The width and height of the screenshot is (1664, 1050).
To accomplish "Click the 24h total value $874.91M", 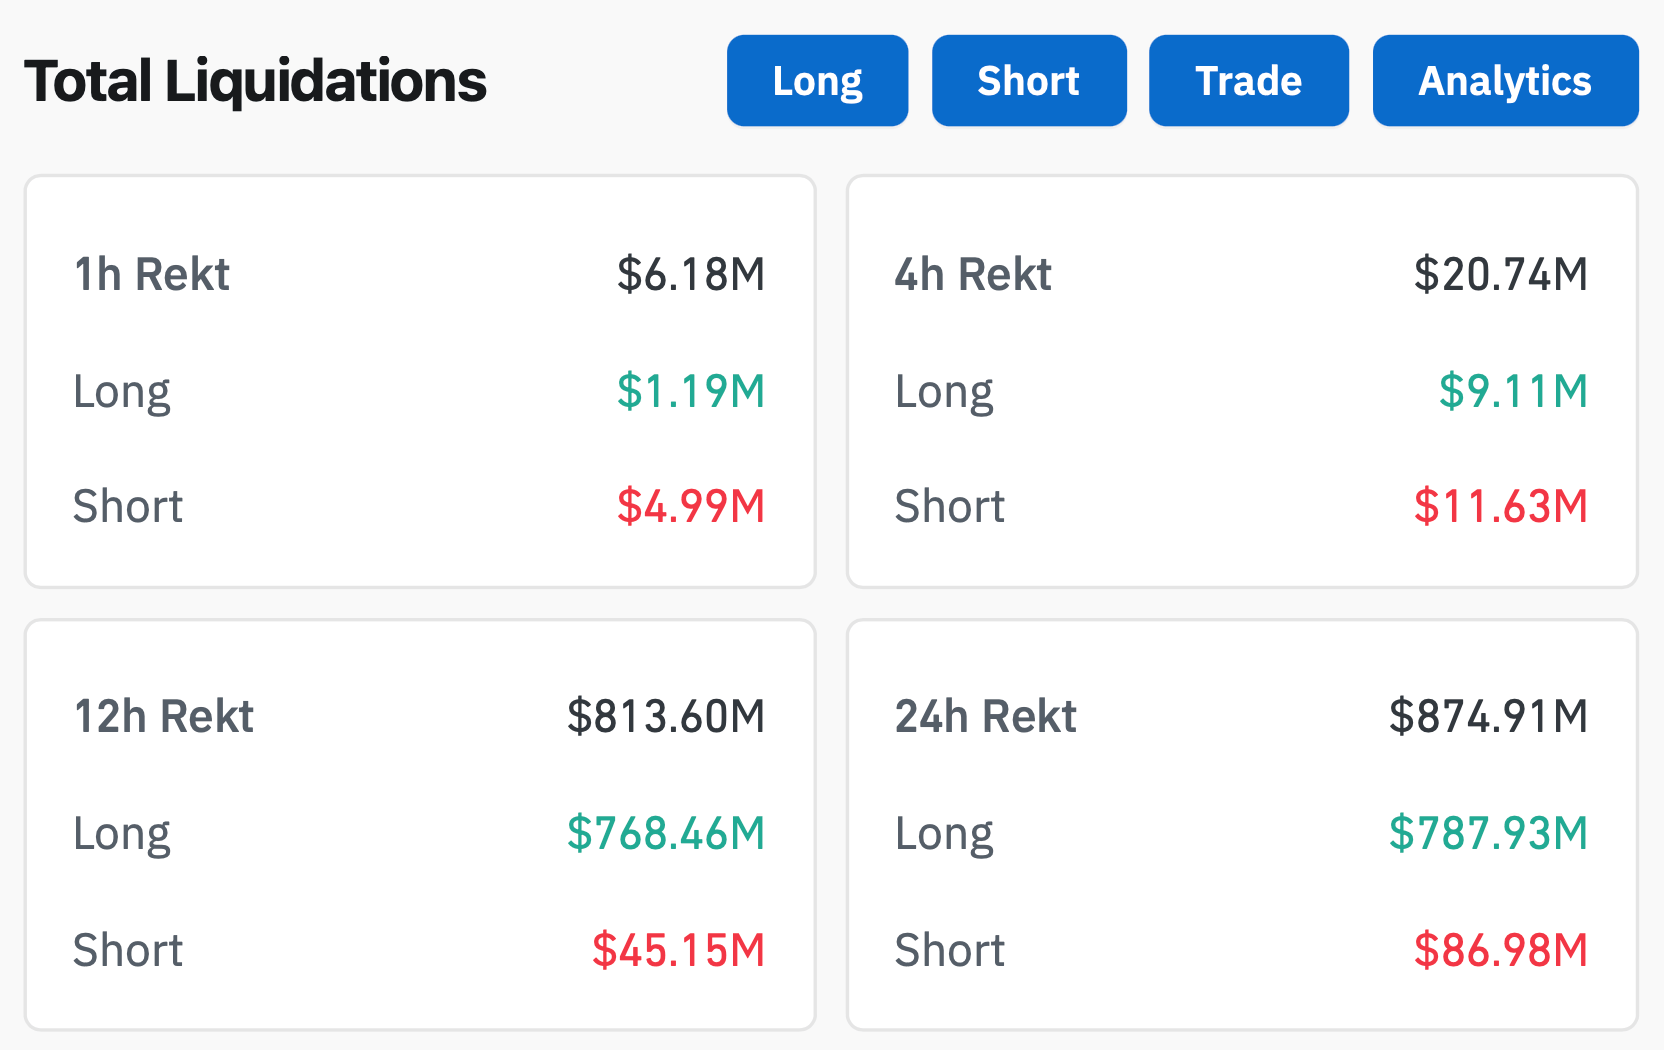I will [x=1488, y=717].
